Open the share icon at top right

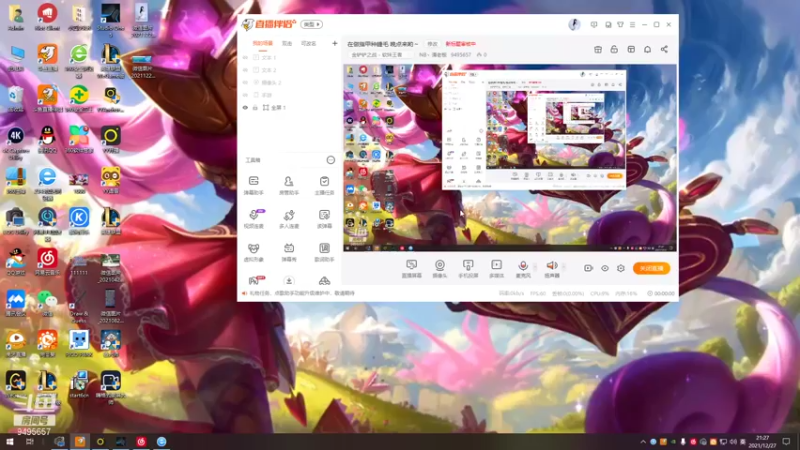664,49
